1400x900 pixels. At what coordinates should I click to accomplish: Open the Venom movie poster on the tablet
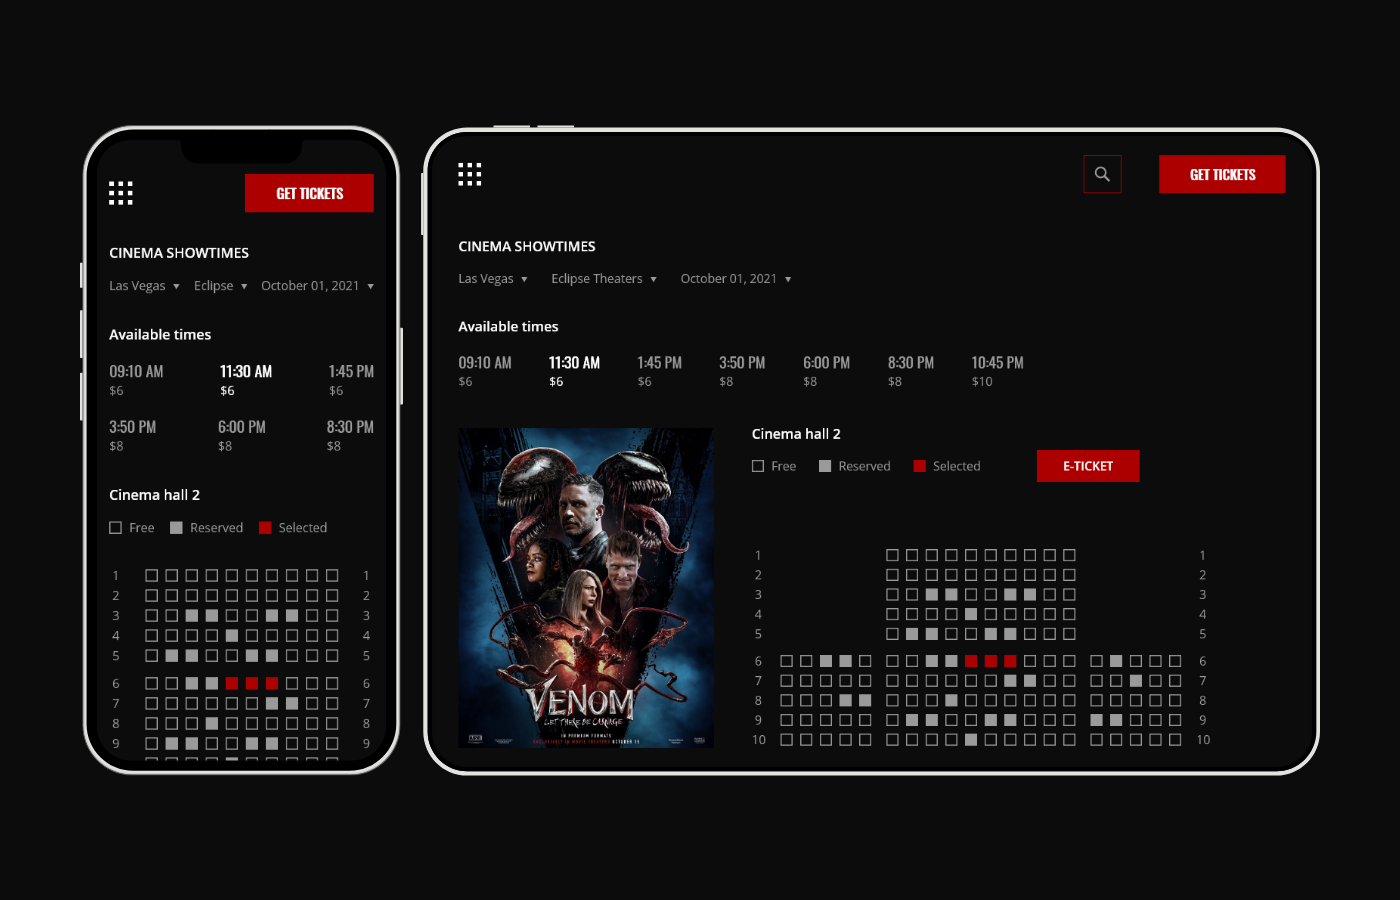point(586,588)
